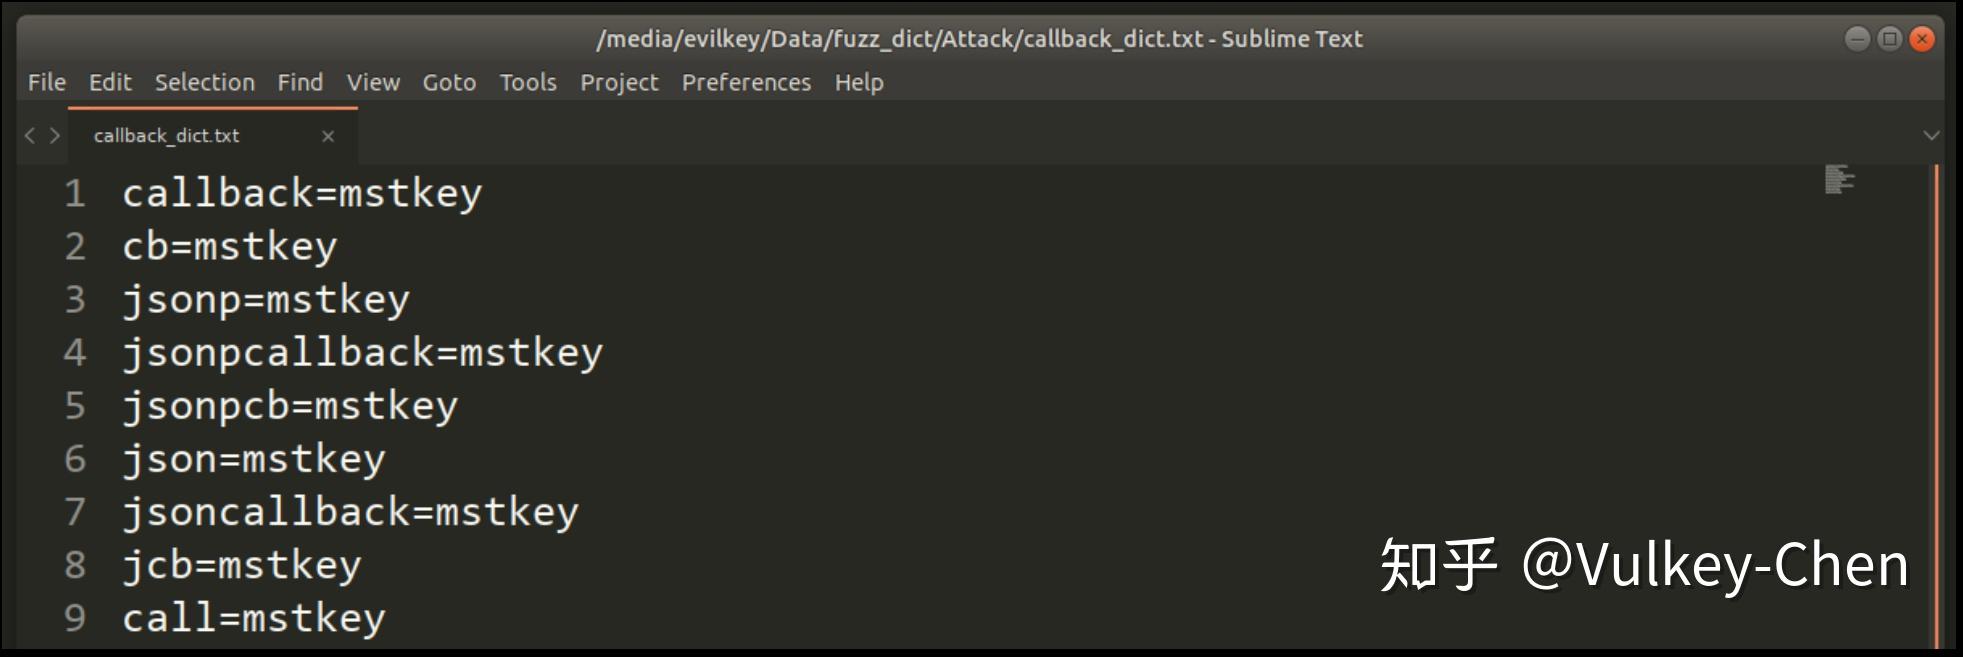
Task: Close the Sublime Text window
Action: 1921,39
